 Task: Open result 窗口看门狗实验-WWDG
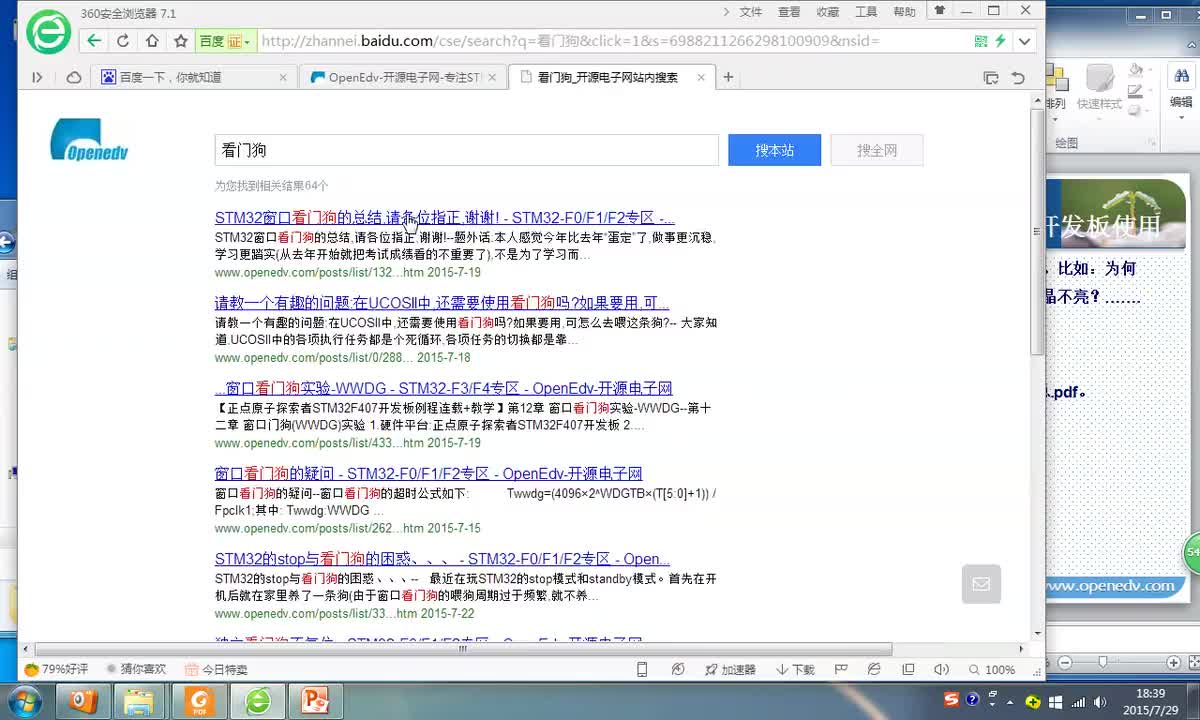point(444,388)
